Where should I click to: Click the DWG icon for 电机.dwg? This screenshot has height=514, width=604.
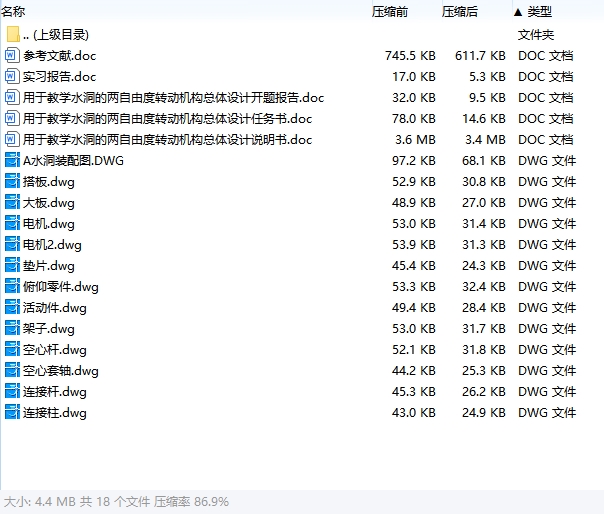pyautogui.click(x=12, y=223)
